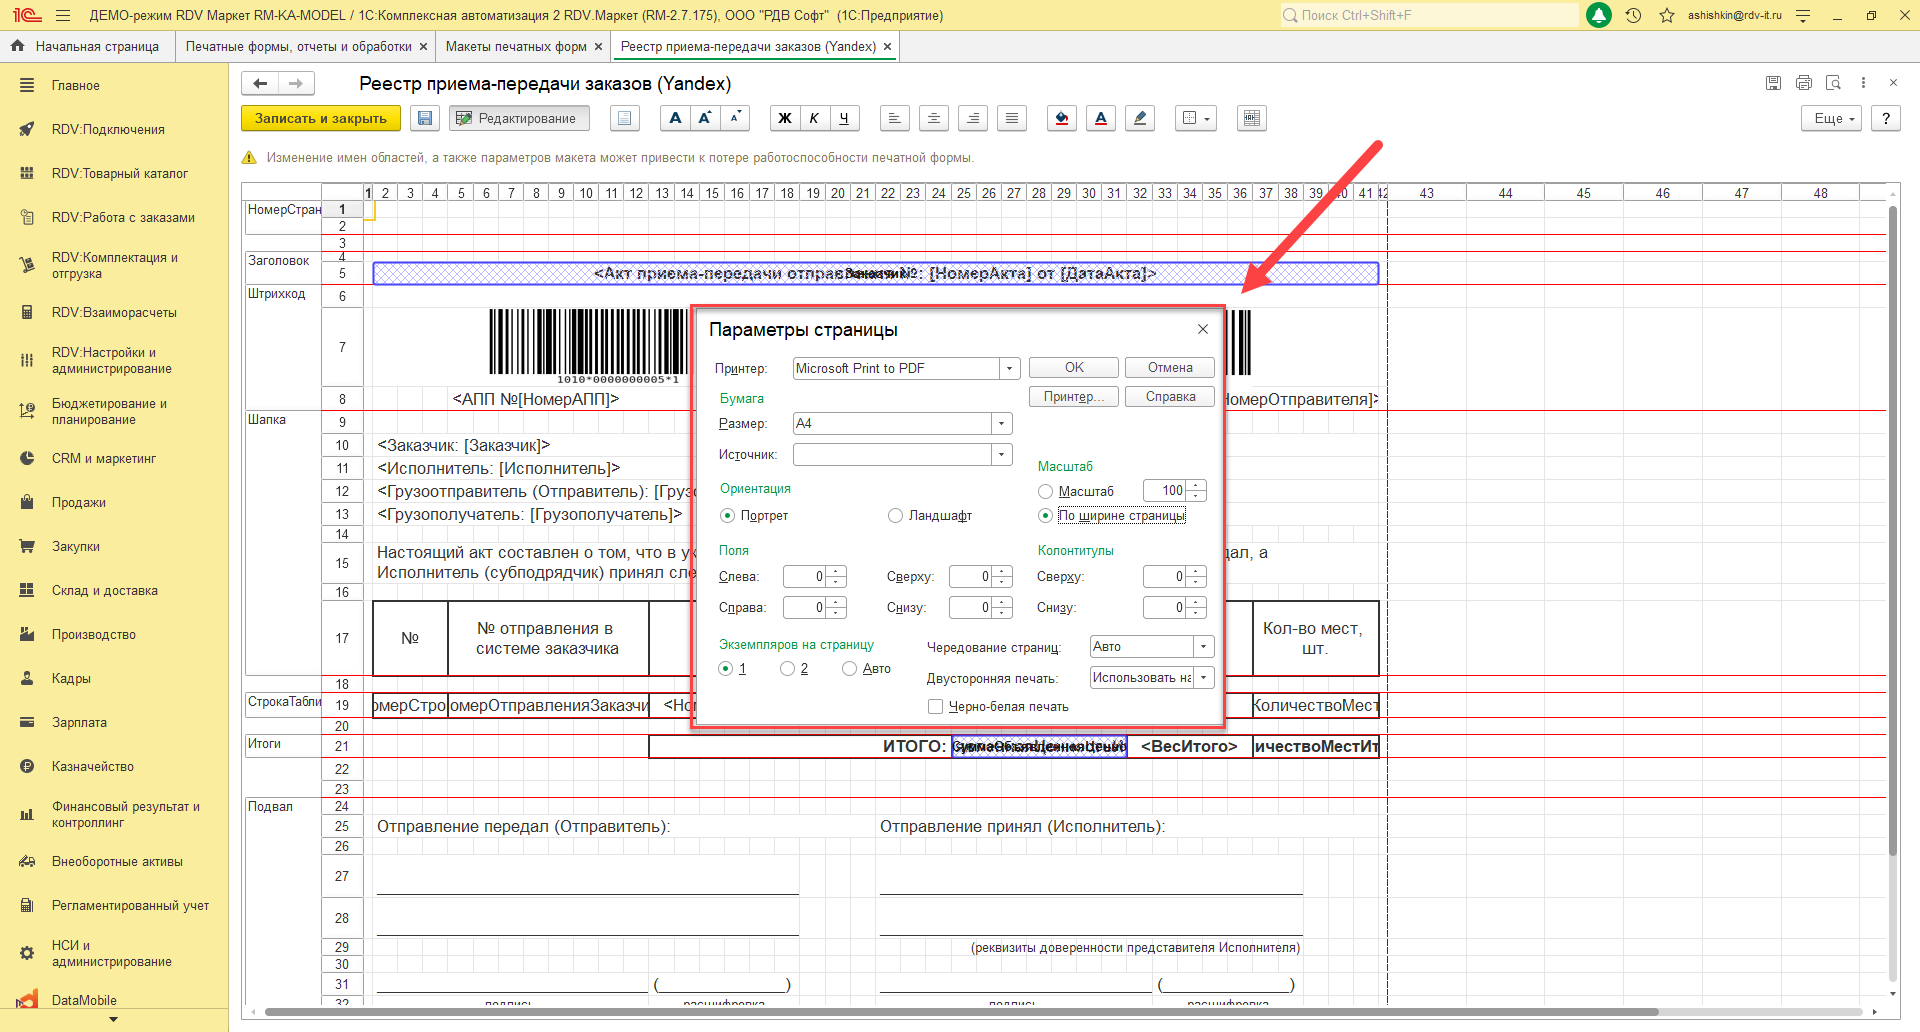Click the search field Поиск
The image size is (1920, 1032).
[x=1430, y=15]
